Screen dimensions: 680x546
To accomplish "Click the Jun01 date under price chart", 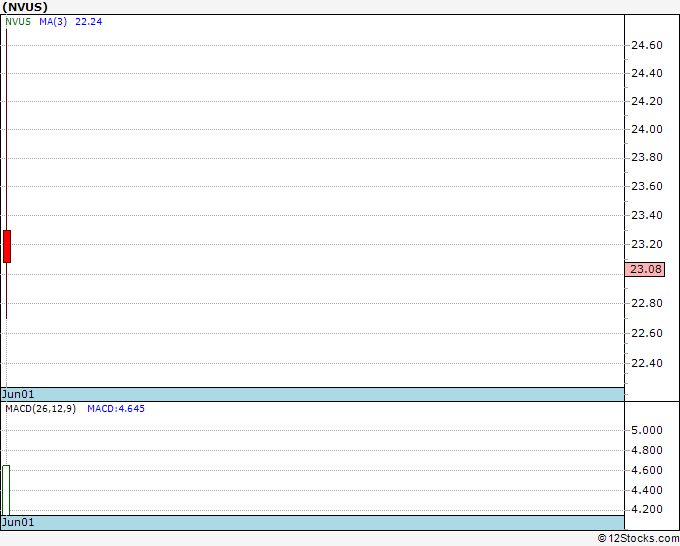I will pyautogui.click(x=18, y=394).
